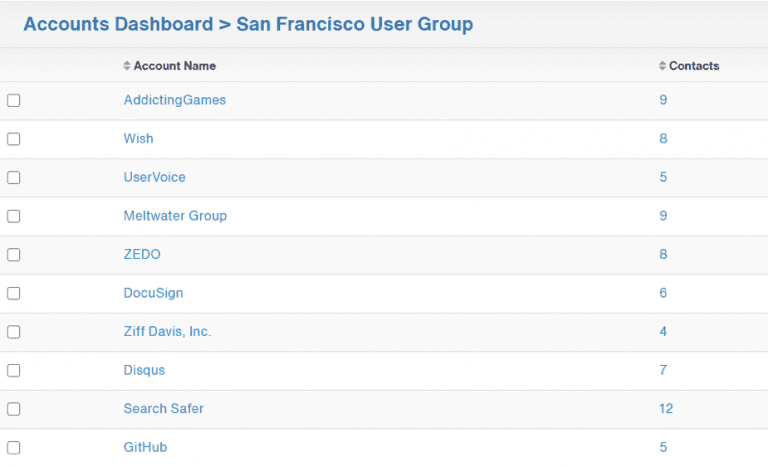Screen dimensions: 768x467
Task: Open Disqus contacts count 7
Action: pos(663,370)
